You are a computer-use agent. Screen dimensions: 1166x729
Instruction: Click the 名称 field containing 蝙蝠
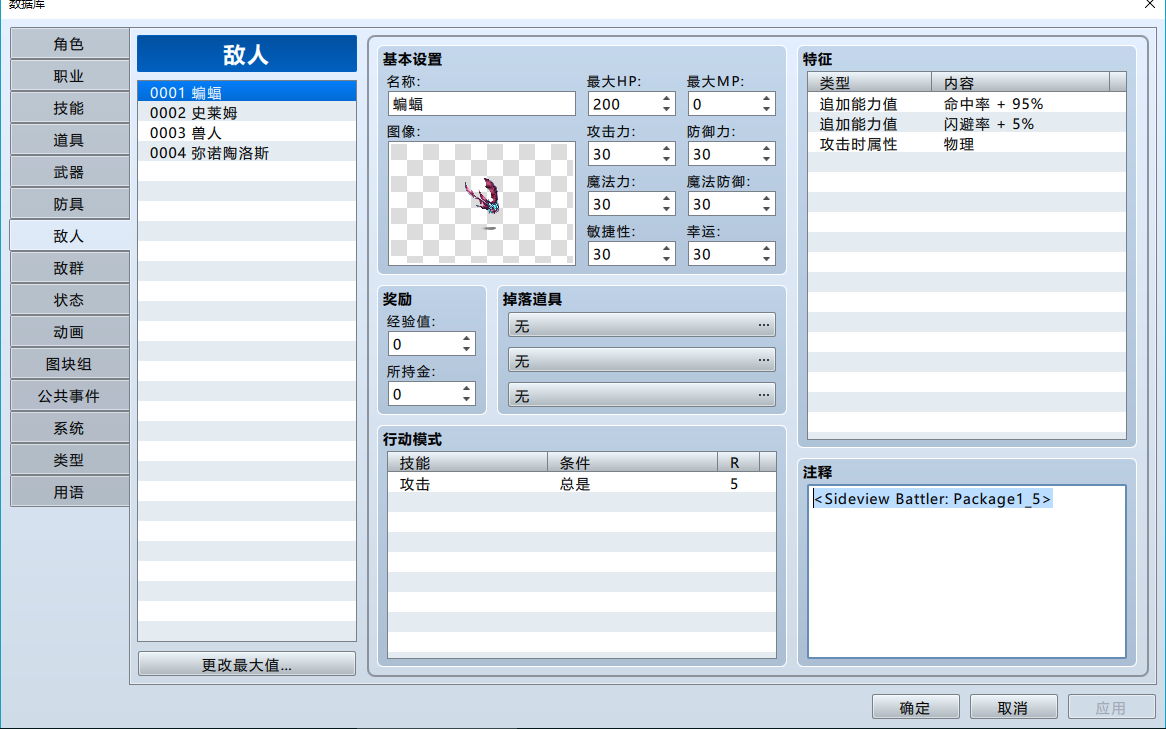[481, 104]
